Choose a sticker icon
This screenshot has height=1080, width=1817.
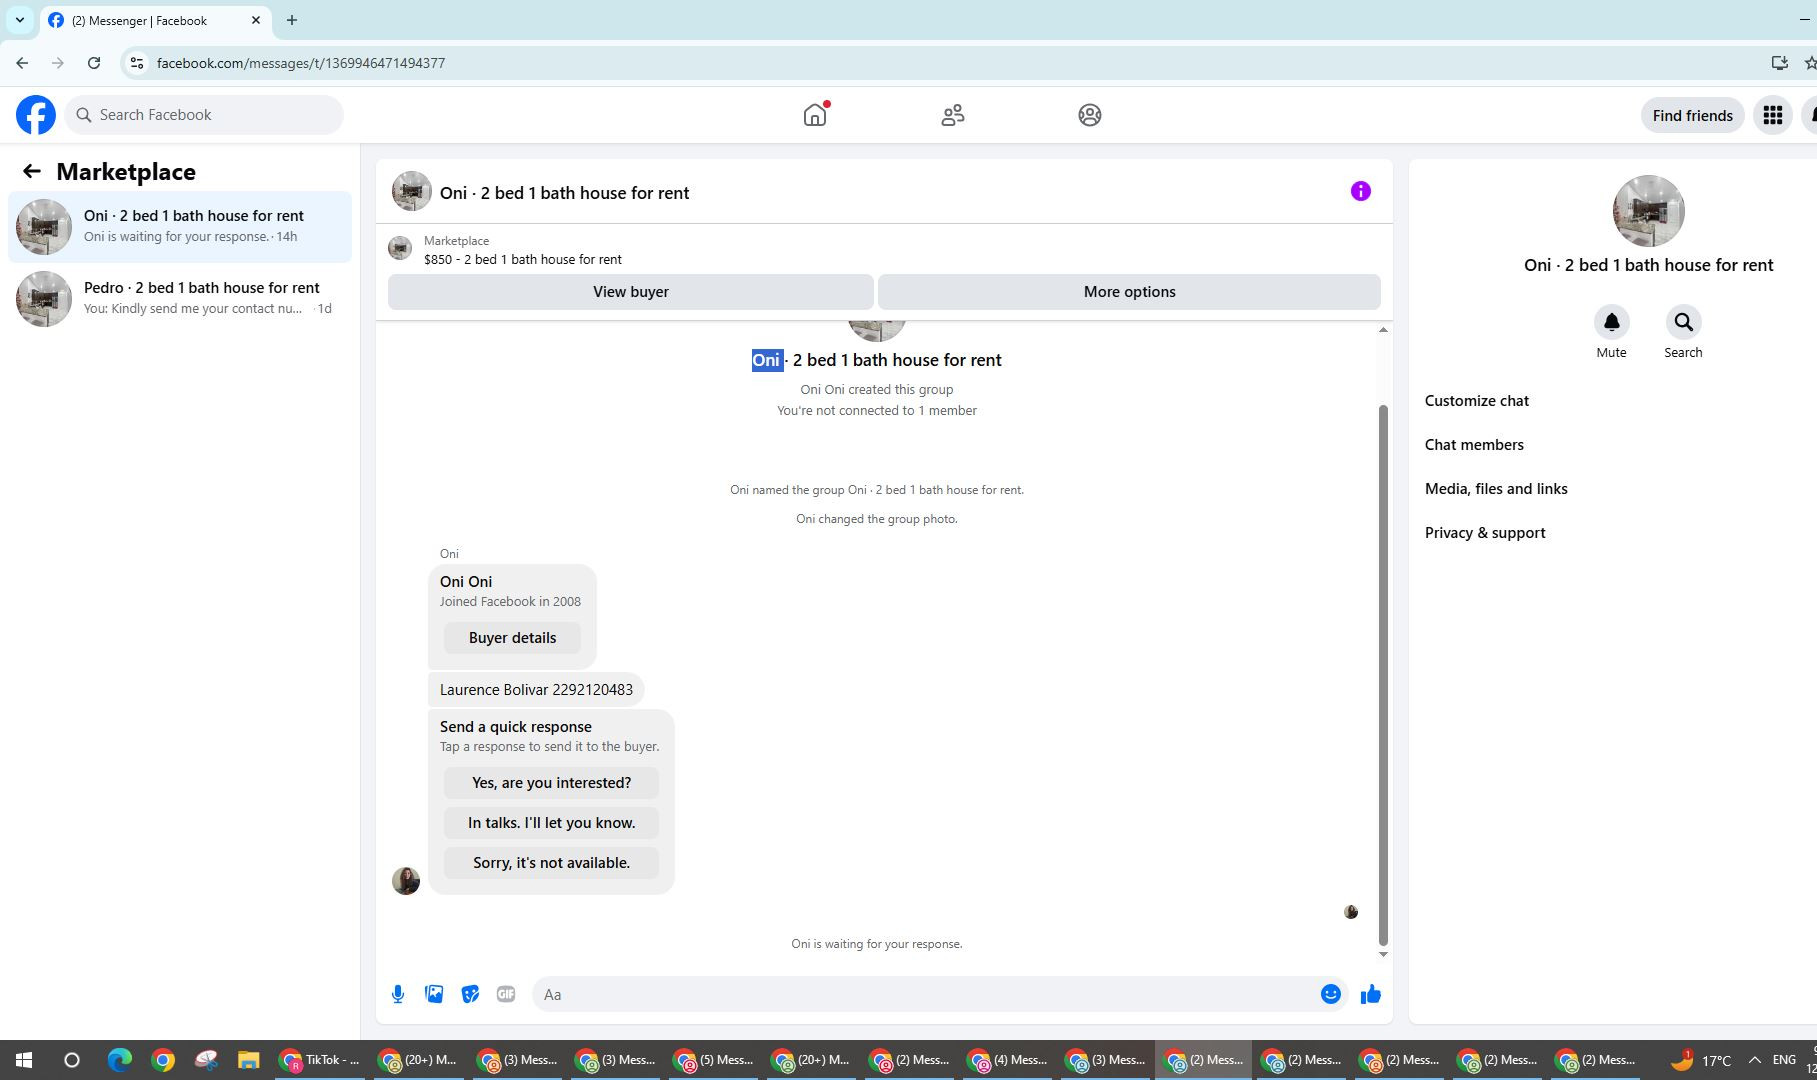(x=470, y=994)
